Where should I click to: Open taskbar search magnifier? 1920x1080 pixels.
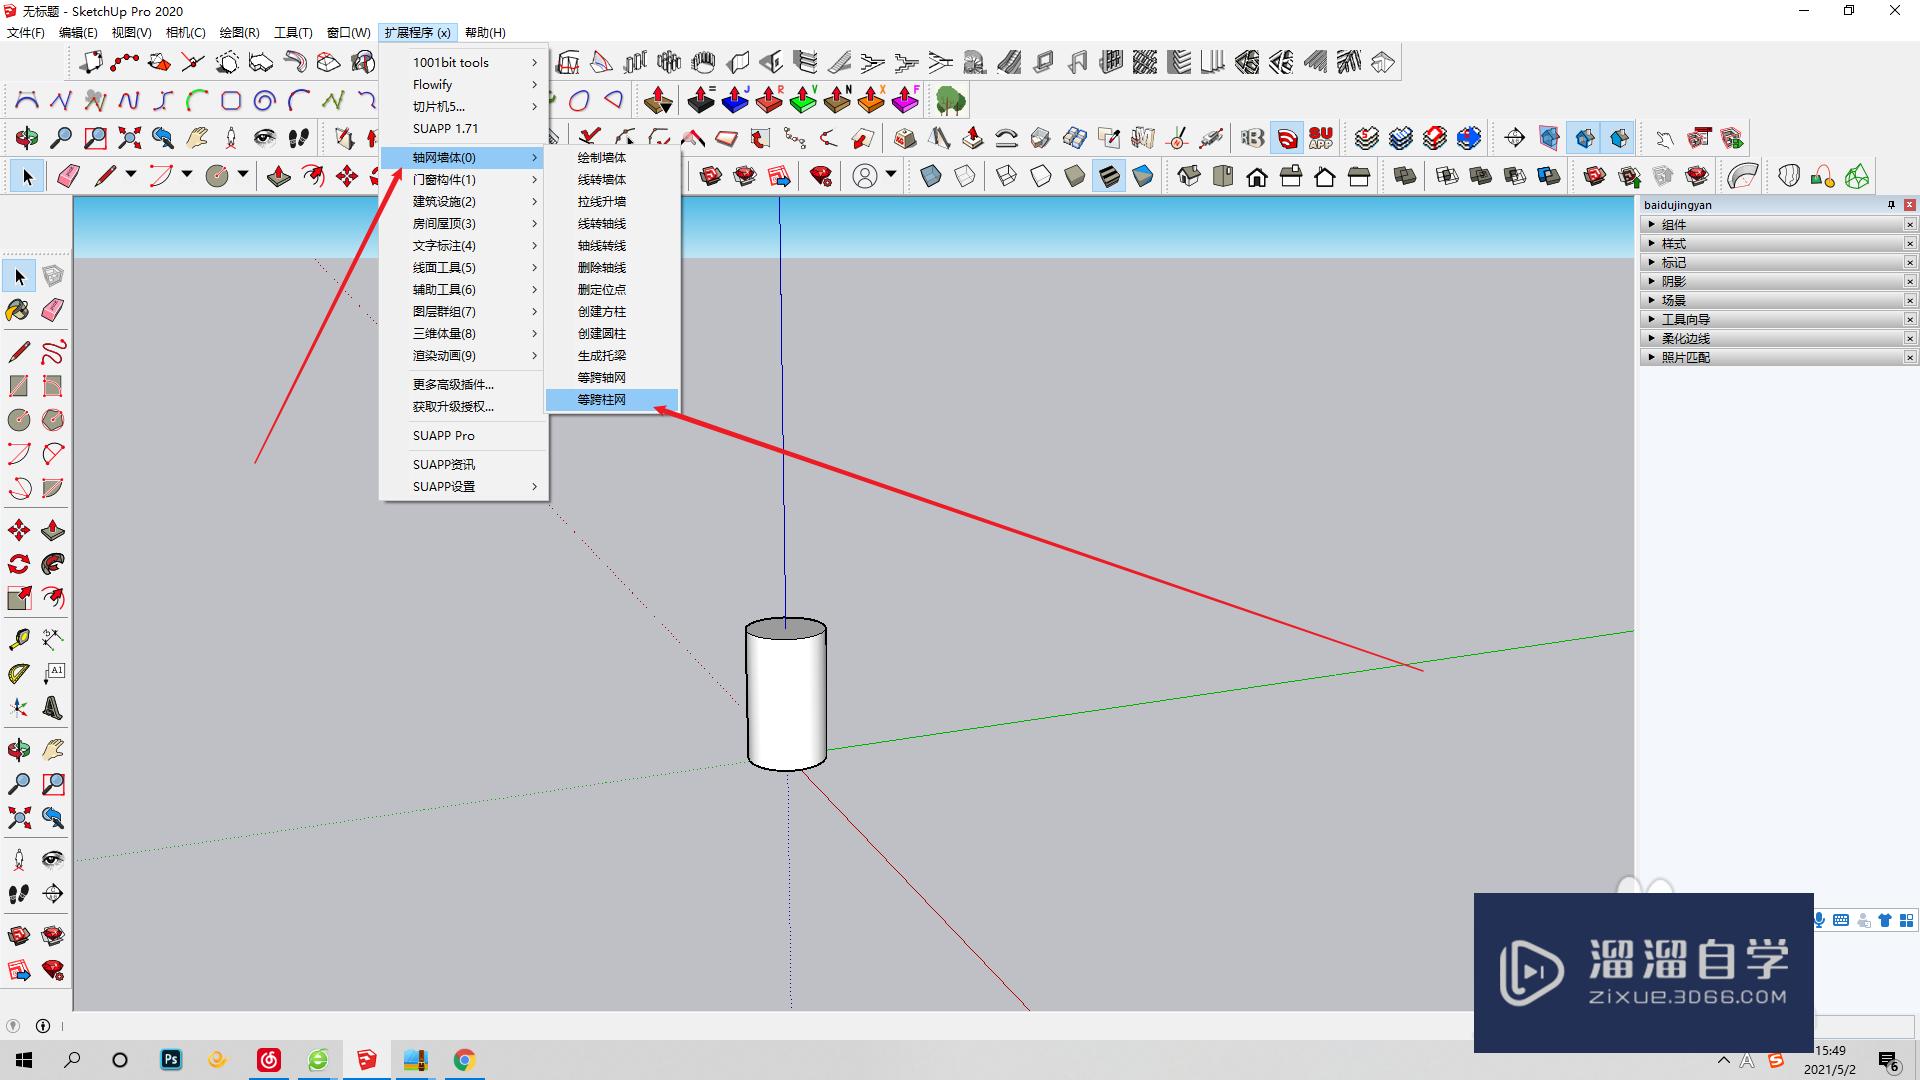[72, 1060]
